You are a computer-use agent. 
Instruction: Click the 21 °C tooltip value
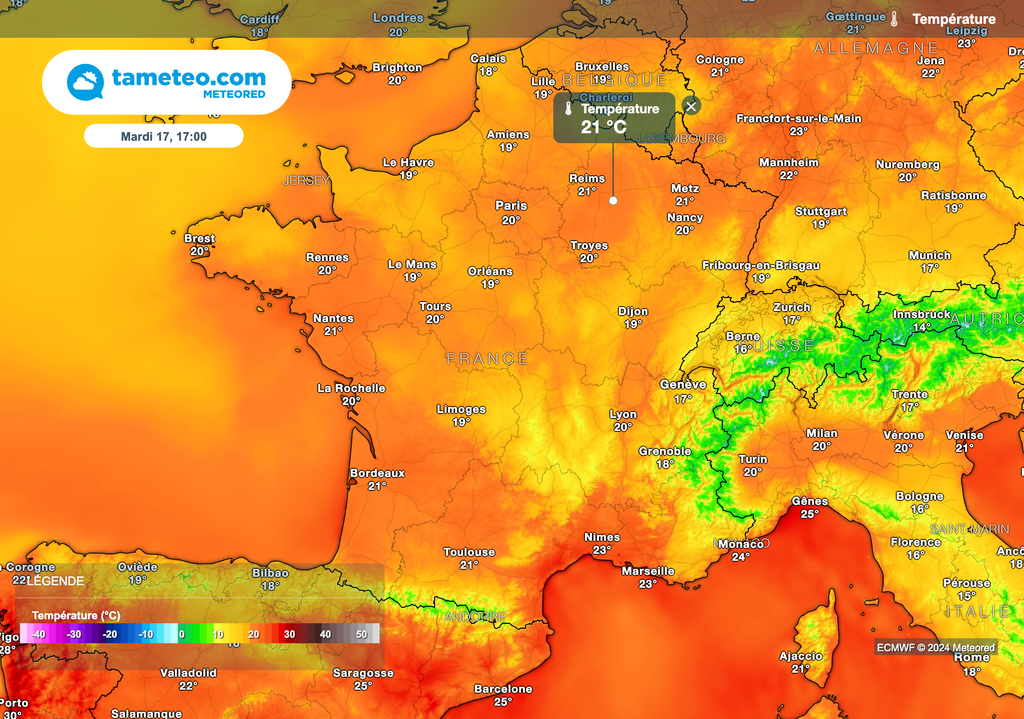click(604, 127)
